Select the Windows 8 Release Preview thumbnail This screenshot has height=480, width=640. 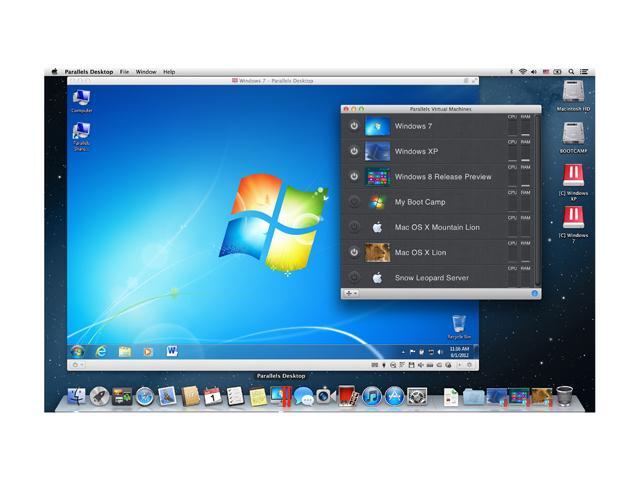click(377, 177)
